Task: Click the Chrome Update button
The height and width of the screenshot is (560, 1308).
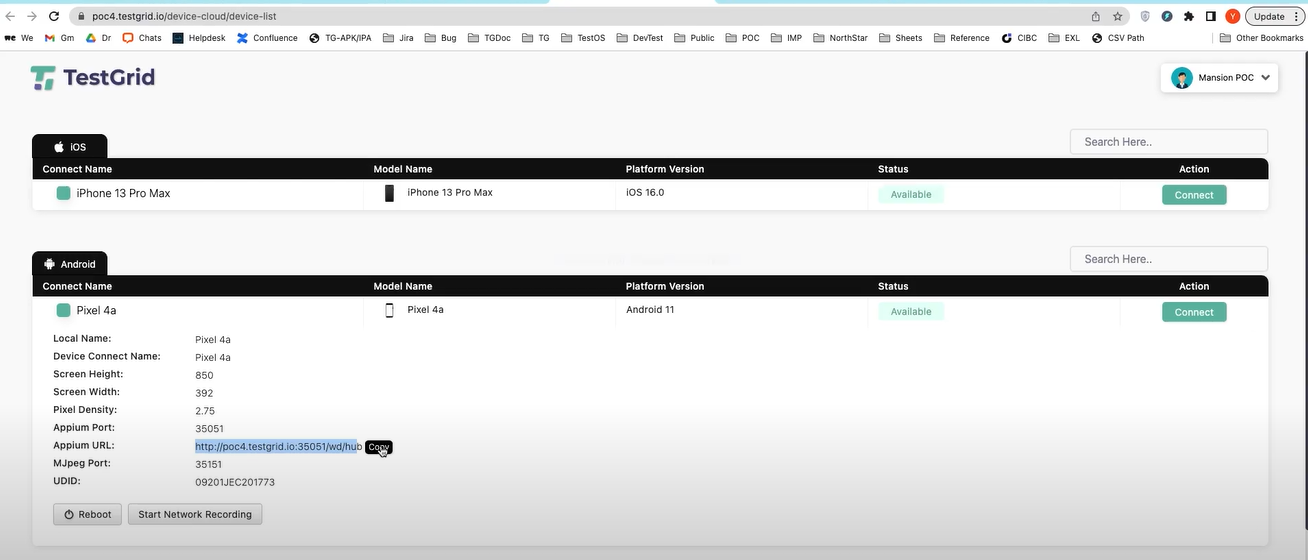Action: click(1275, 17)
